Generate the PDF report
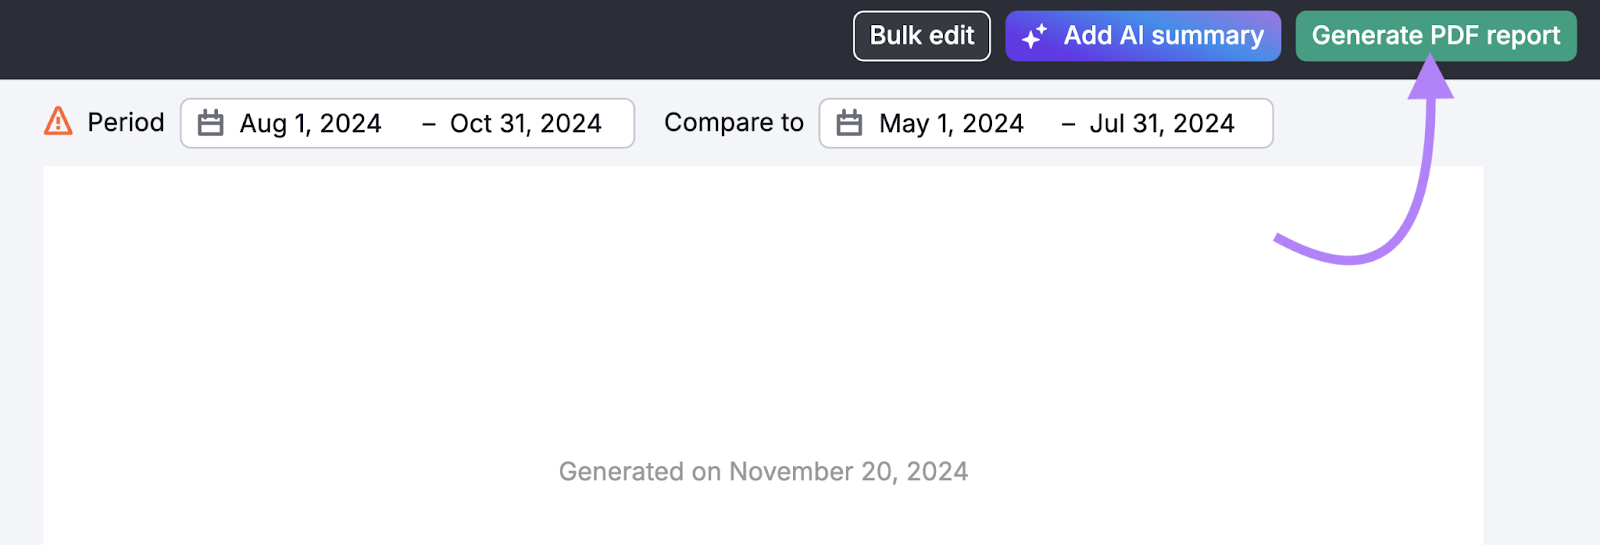 tap(1435, 36)
